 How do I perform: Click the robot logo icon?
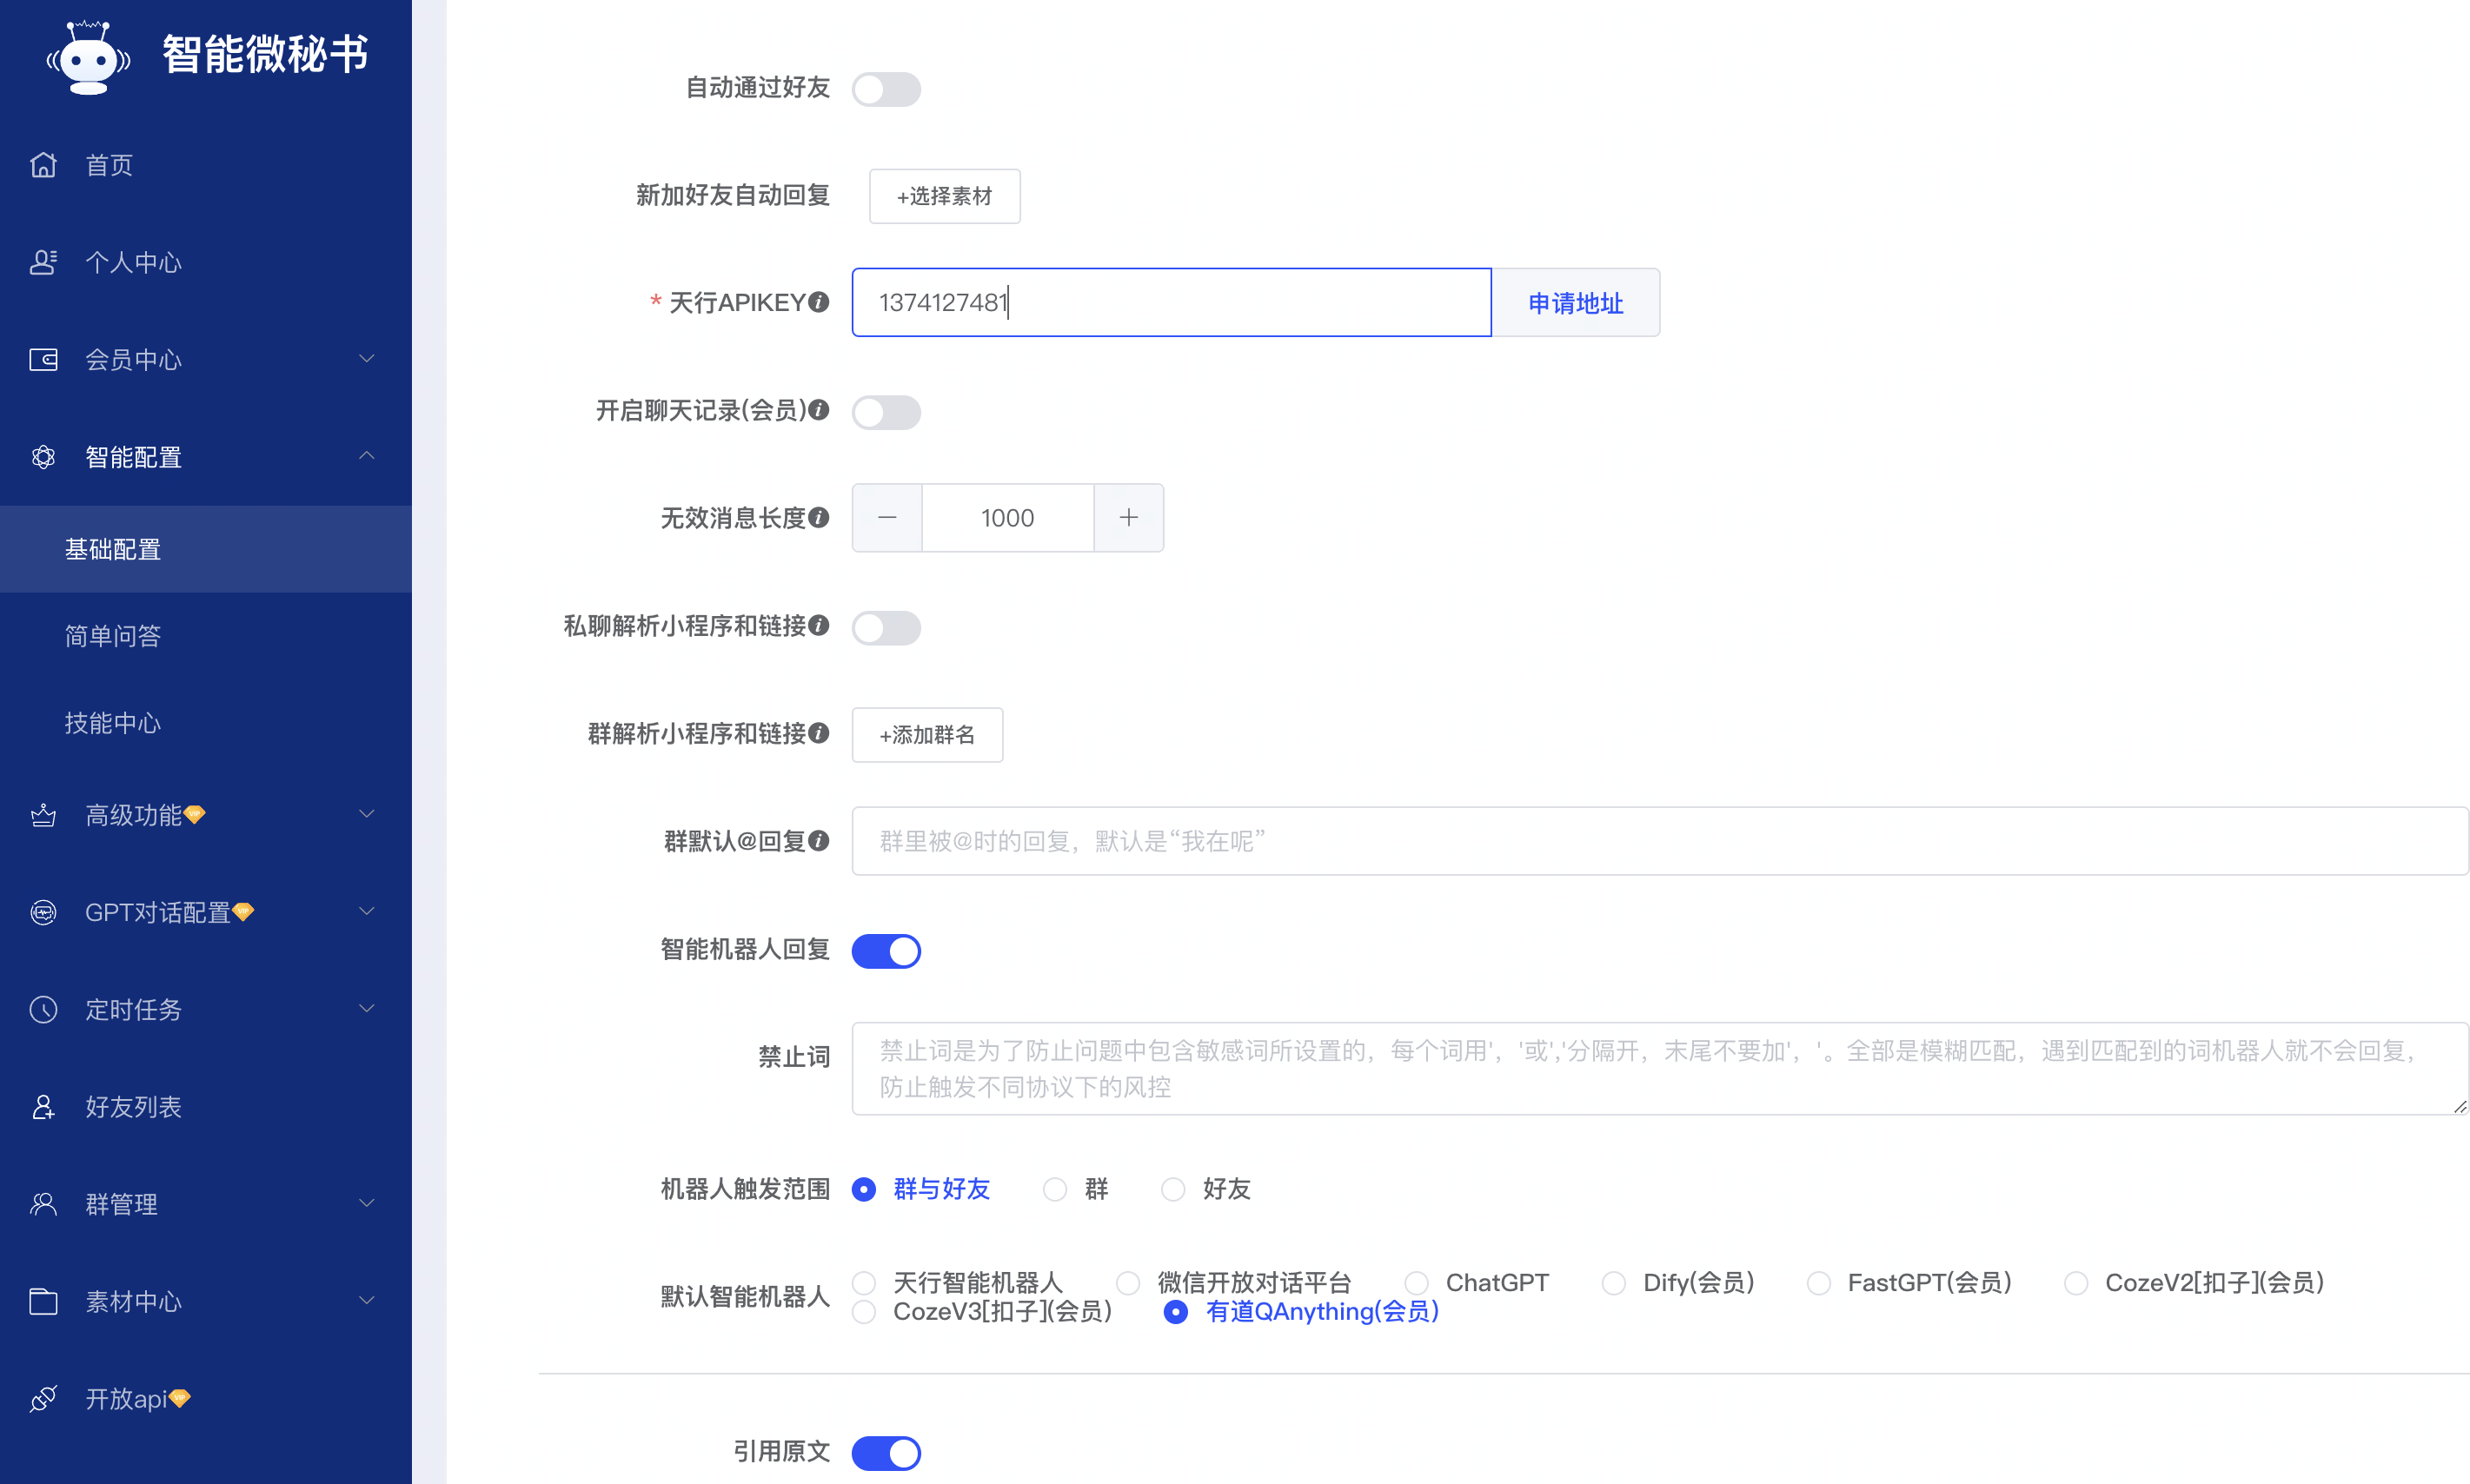click(x=89, y=57)
